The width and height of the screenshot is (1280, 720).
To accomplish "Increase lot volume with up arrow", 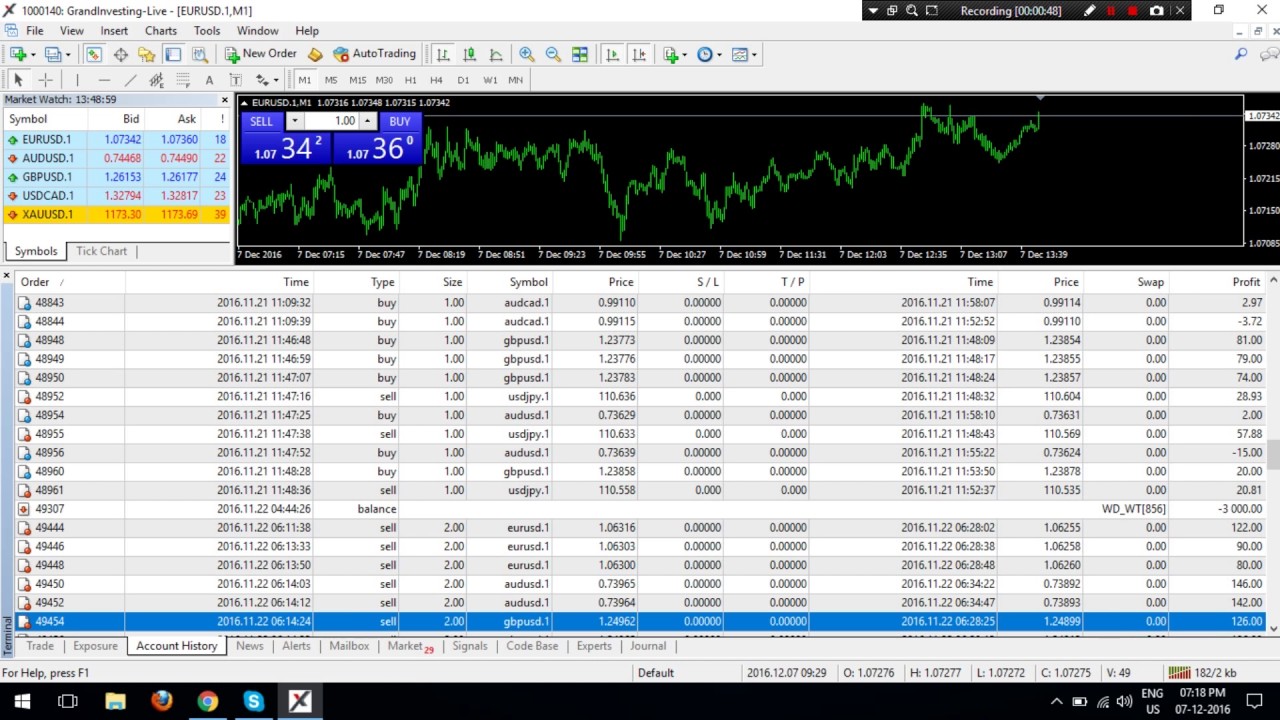I will click(x=367, y=121).
